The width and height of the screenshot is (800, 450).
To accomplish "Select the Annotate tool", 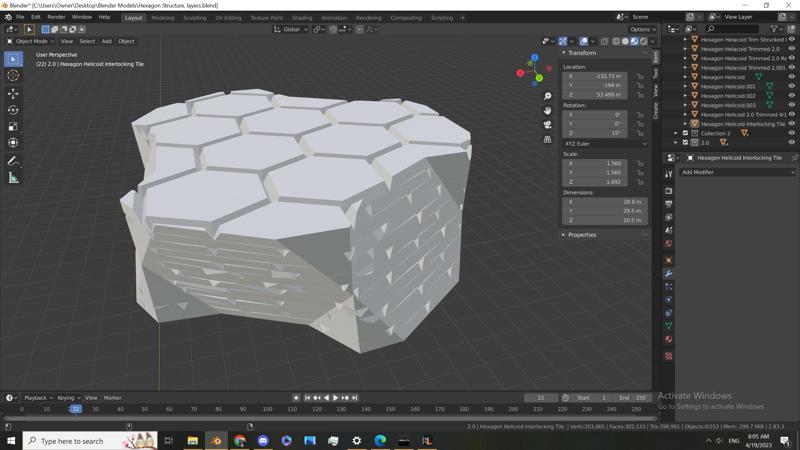I will [13, 161].
